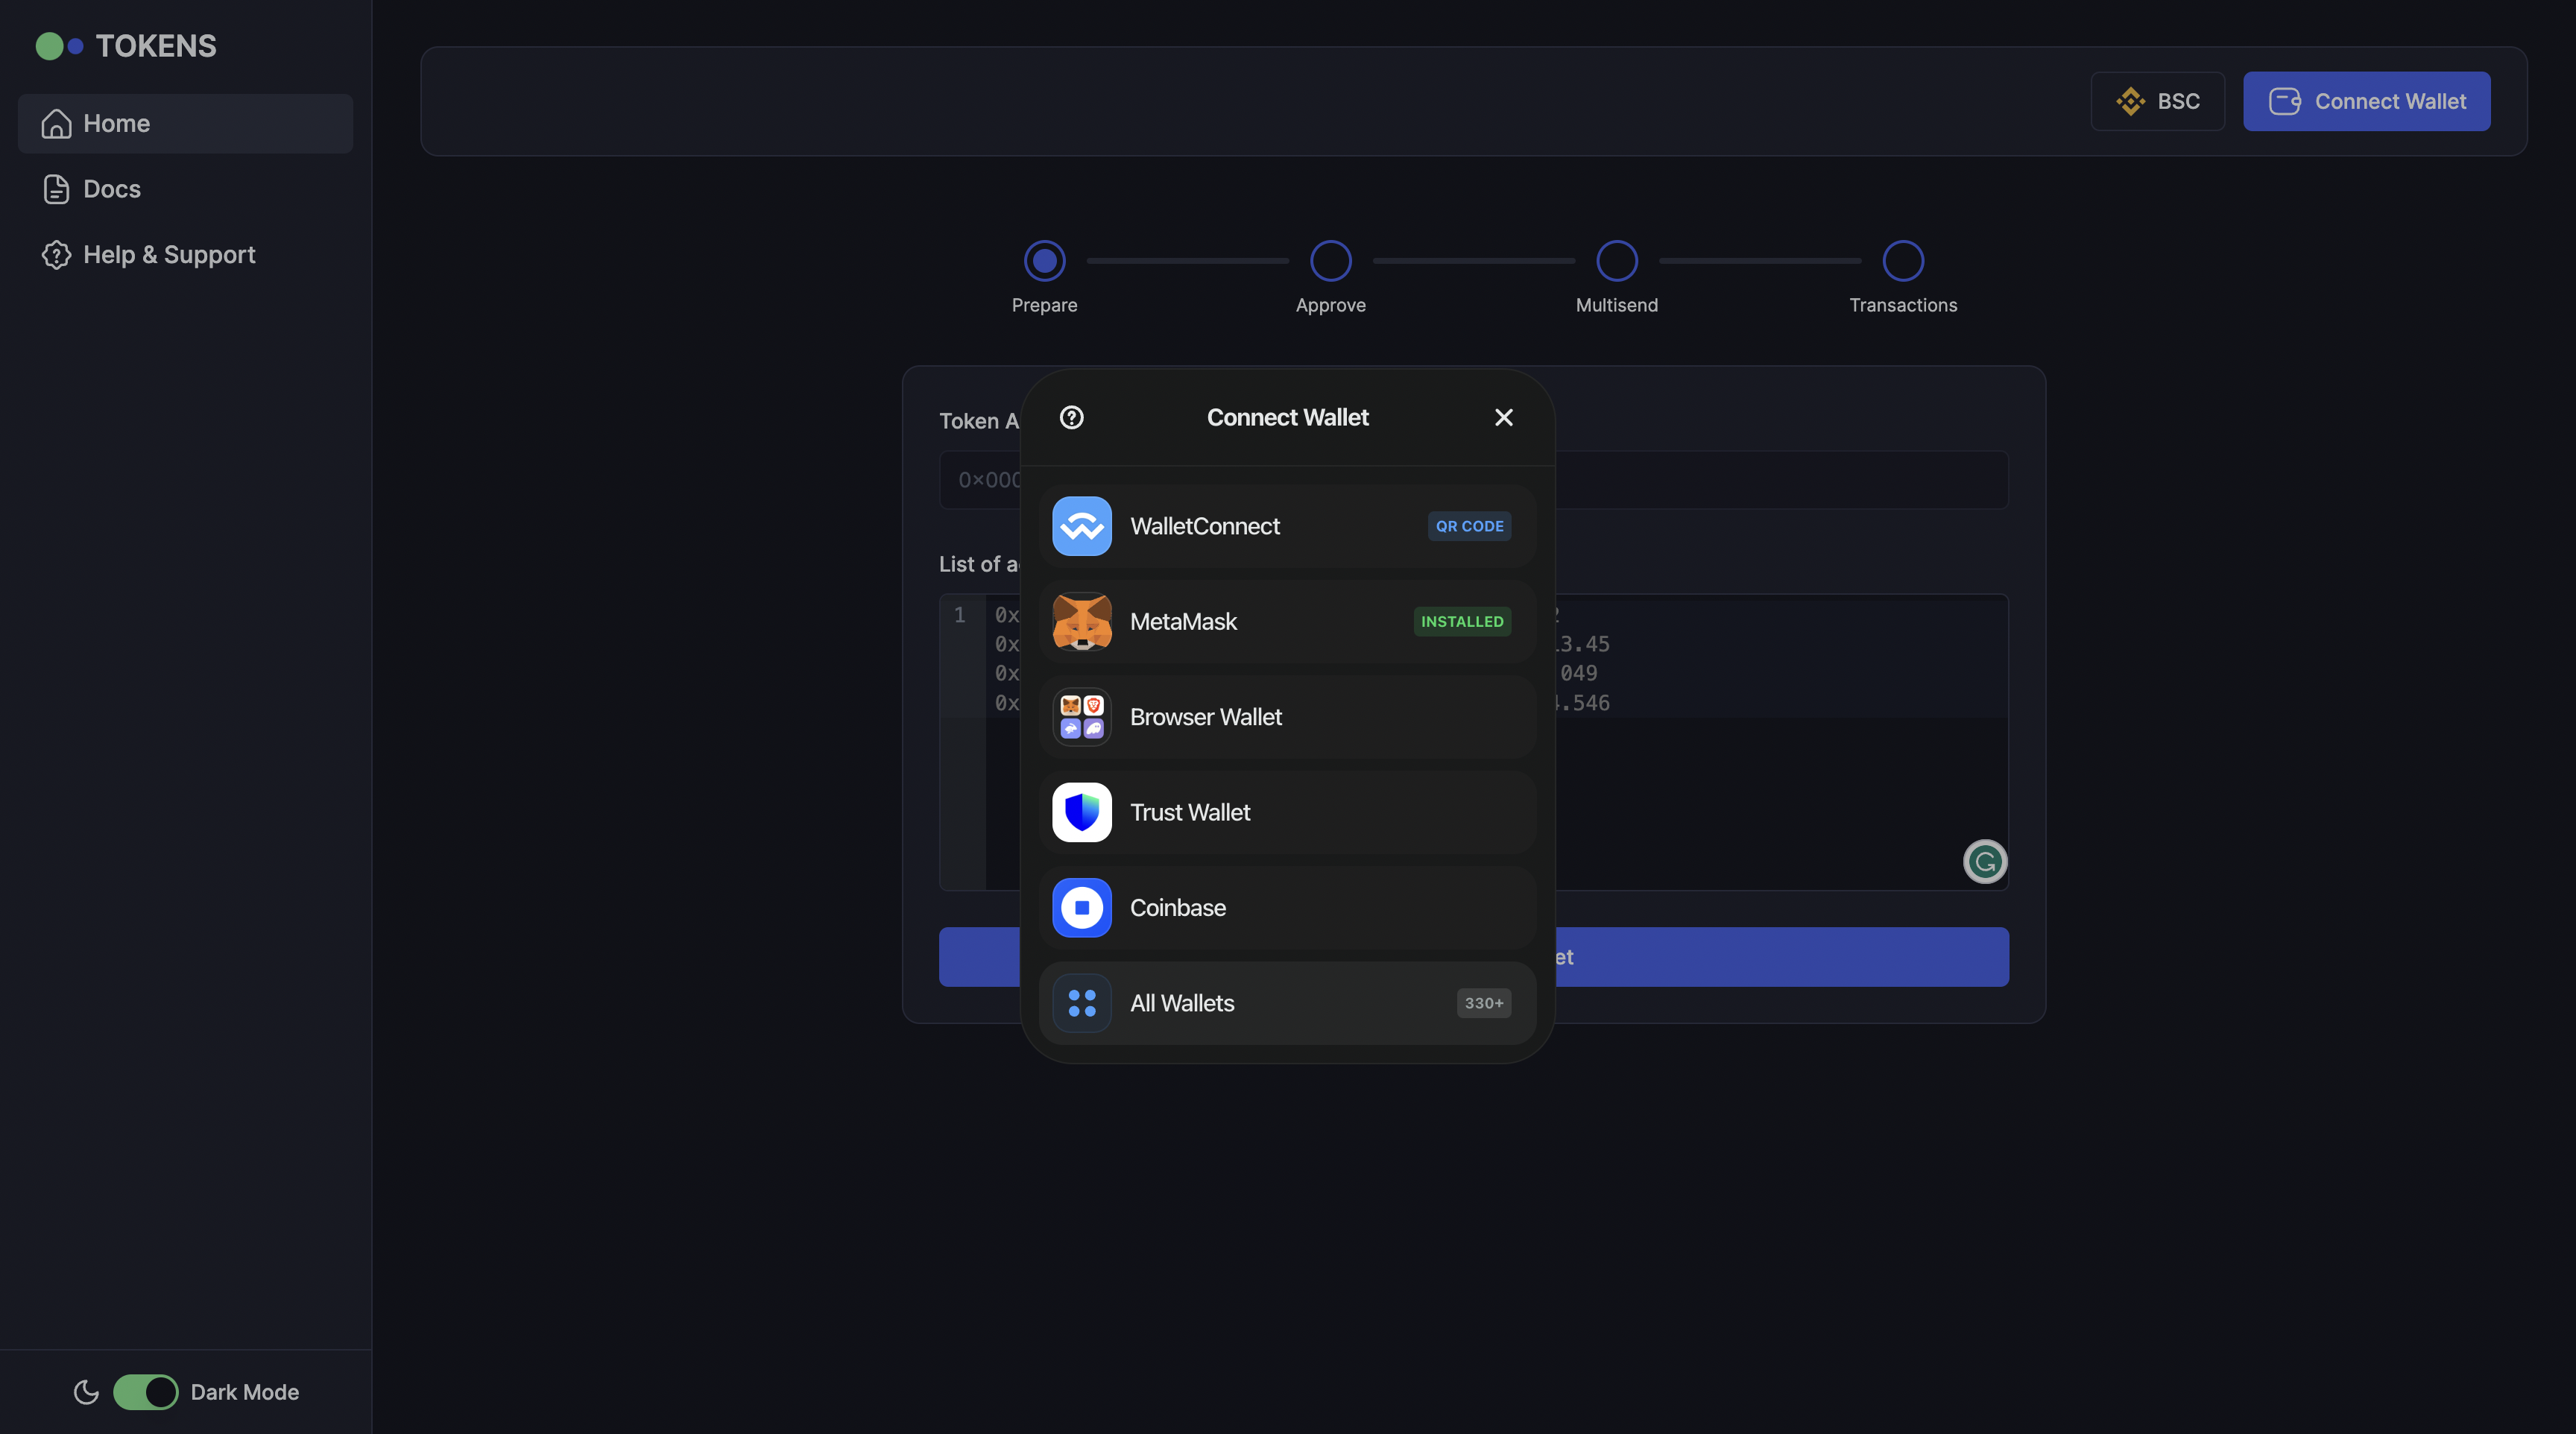This screenshot has height=1434, width=2576.
Task: Click the MetaMask fox icon
Action: point(1081,621)
